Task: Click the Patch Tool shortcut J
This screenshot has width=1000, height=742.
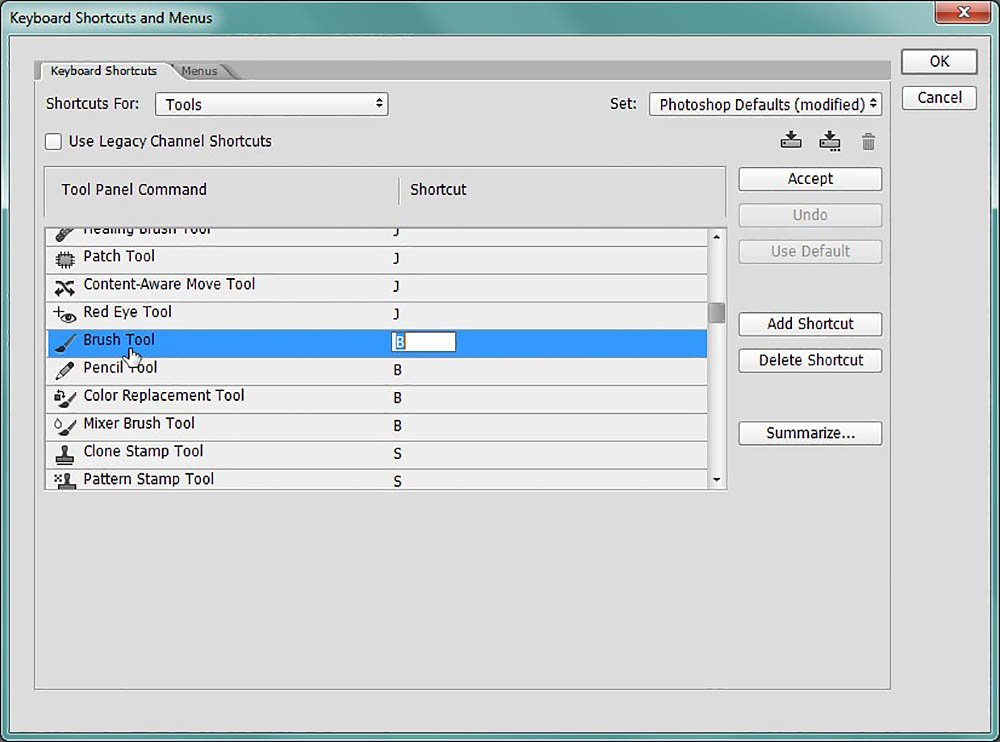Action: click(396, 258)
